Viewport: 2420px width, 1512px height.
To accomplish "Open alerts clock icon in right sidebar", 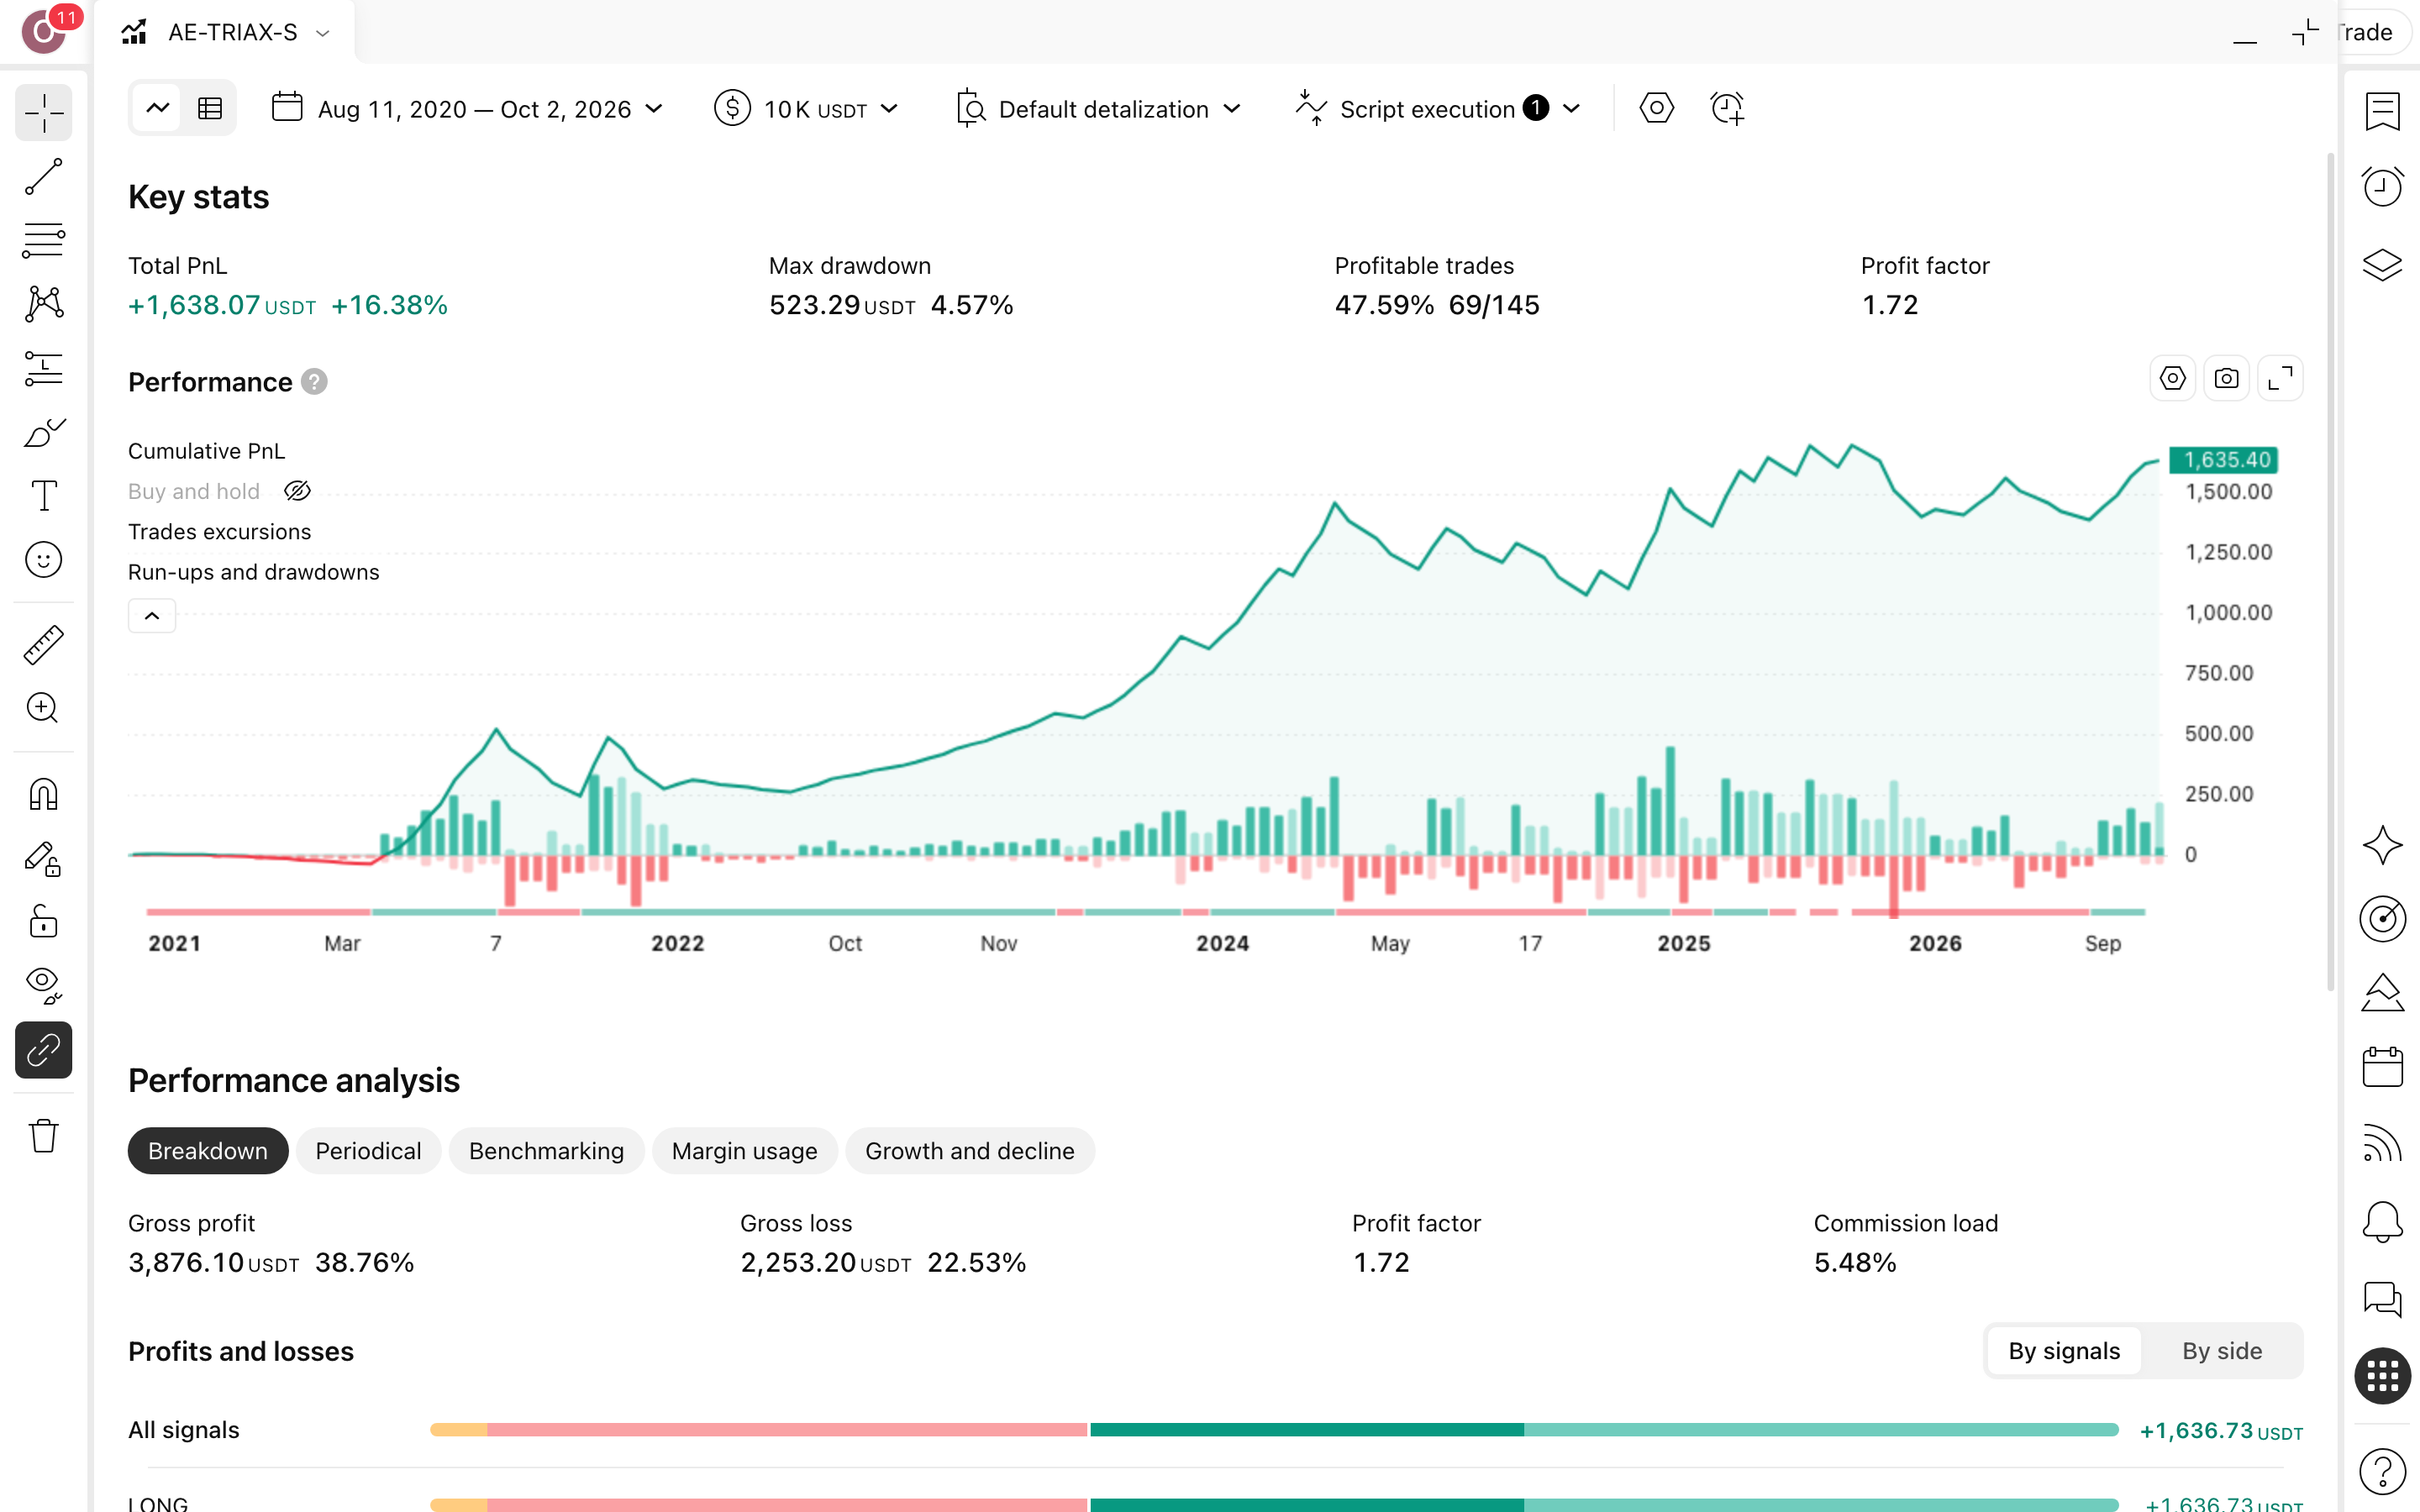I will (x=2382, y=186).
